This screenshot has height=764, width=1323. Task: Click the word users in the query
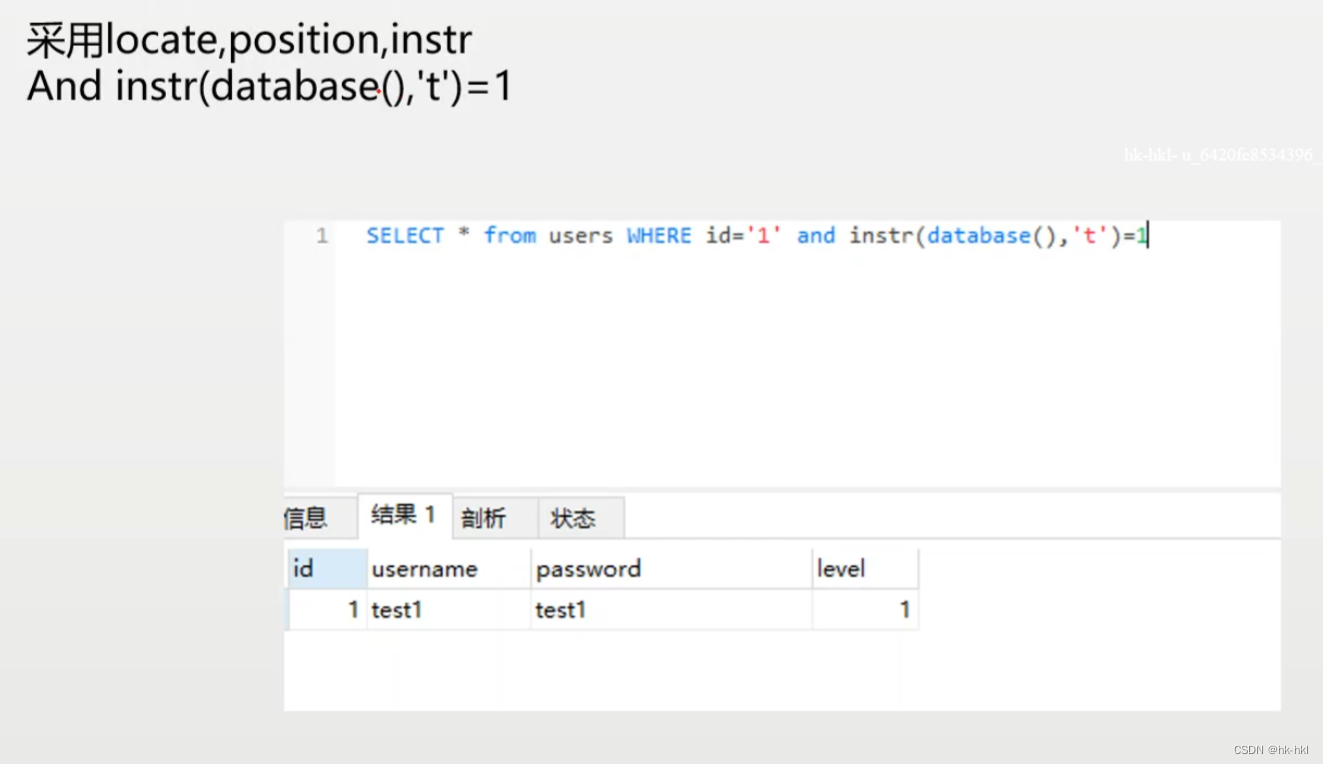(581, 236)
